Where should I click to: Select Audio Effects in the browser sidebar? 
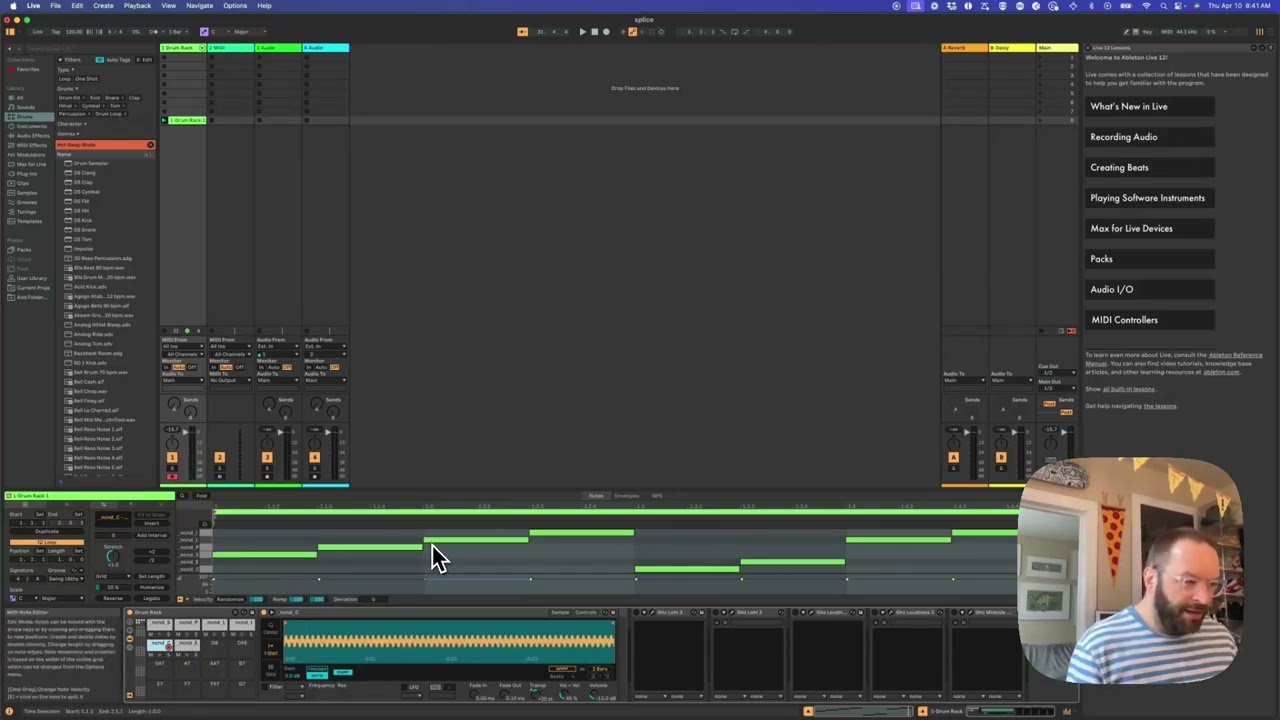32,136
